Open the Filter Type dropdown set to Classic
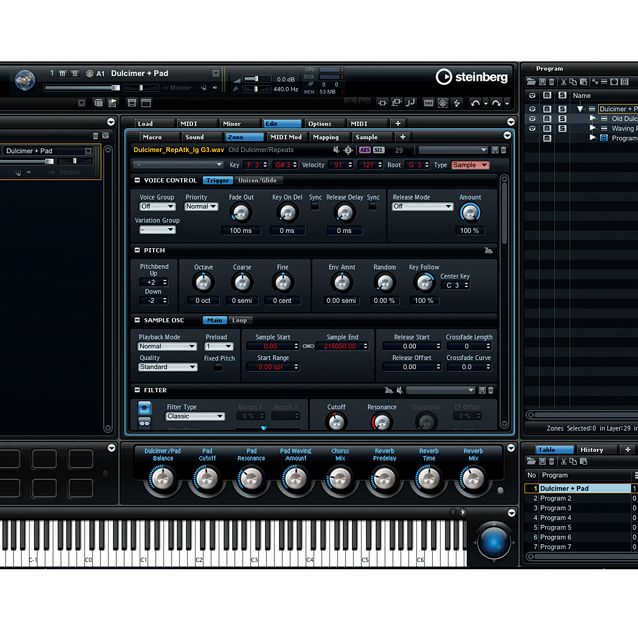 tap(195, 416)
